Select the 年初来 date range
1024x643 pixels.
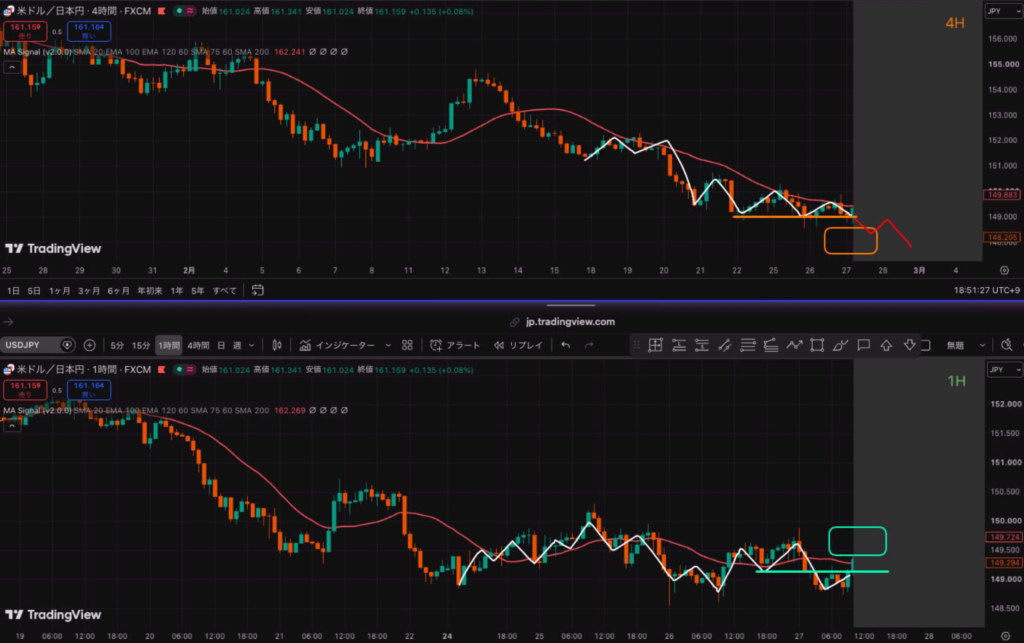pyautogui.click(x=150, y=290)
